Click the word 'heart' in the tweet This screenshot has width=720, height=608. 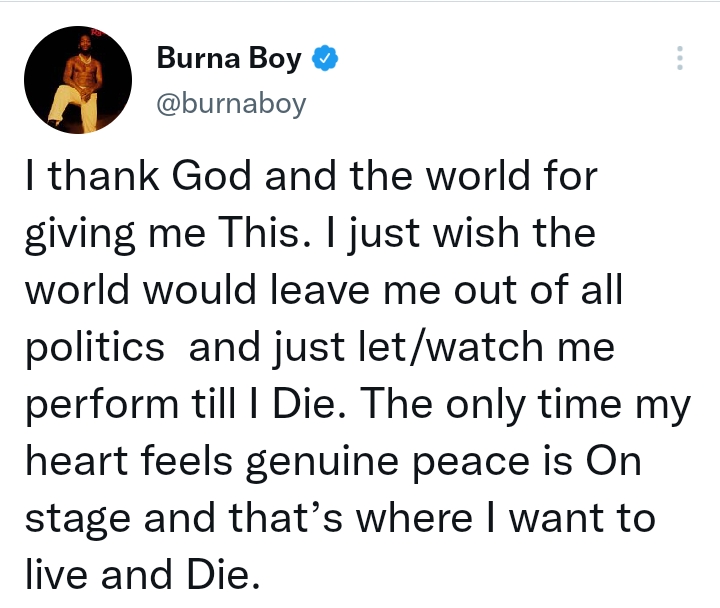[x=77, y=461]
